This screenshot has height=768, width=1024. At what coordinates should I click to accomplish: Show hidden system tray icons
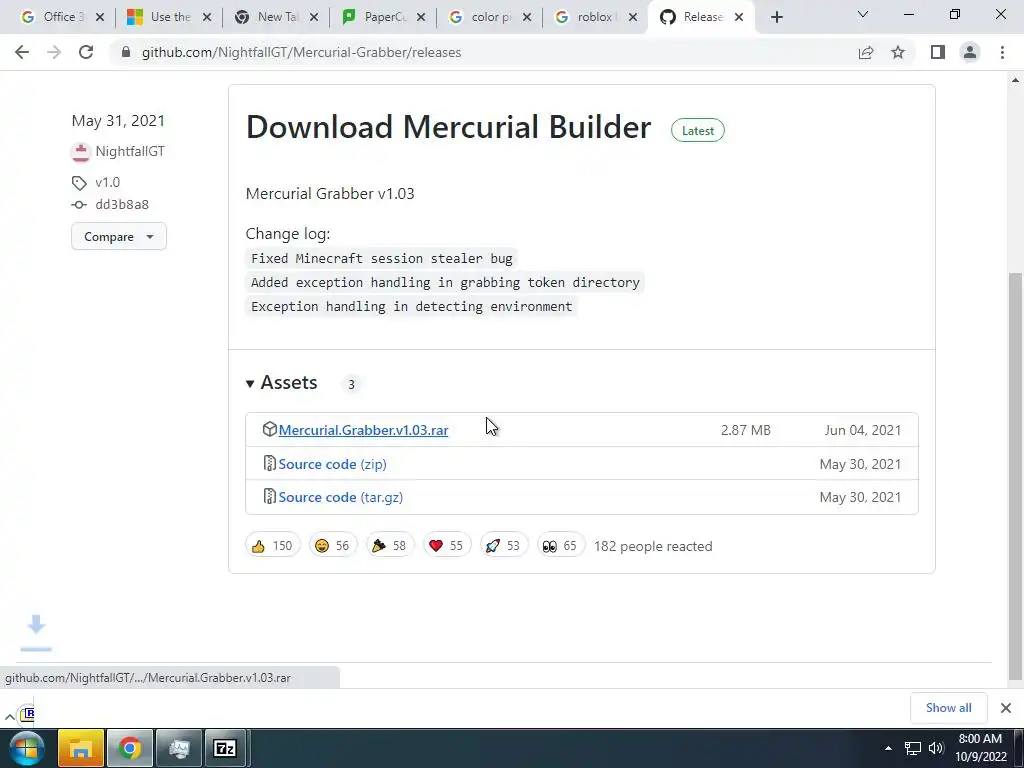pyautogui.click(x=888, y=748)
